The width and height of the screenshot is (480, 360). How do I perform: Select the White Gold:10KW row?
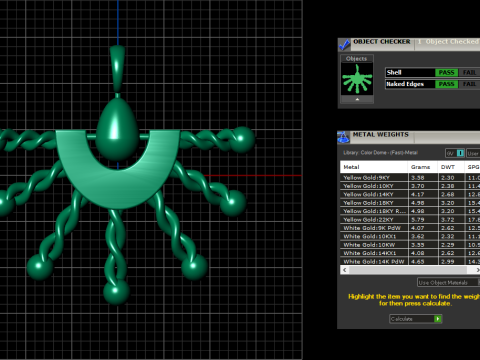tap(410, 245)
